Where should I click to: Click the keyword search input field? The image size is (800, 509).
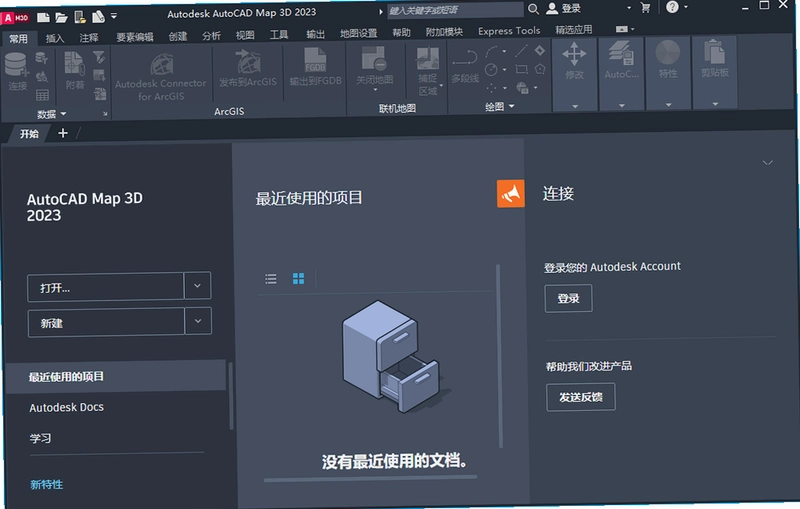tap(455, 10)
